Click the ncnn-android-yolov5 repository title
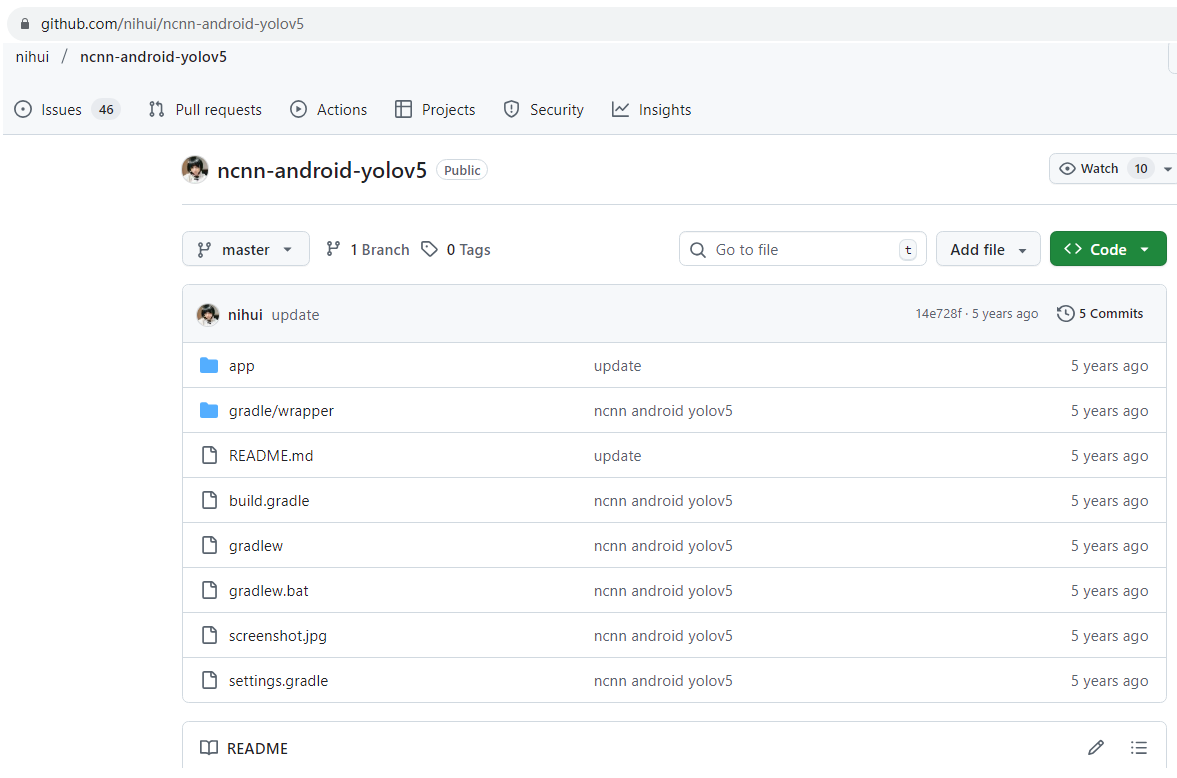Viewport: 1177px width, 778px height. coord(322,170)
